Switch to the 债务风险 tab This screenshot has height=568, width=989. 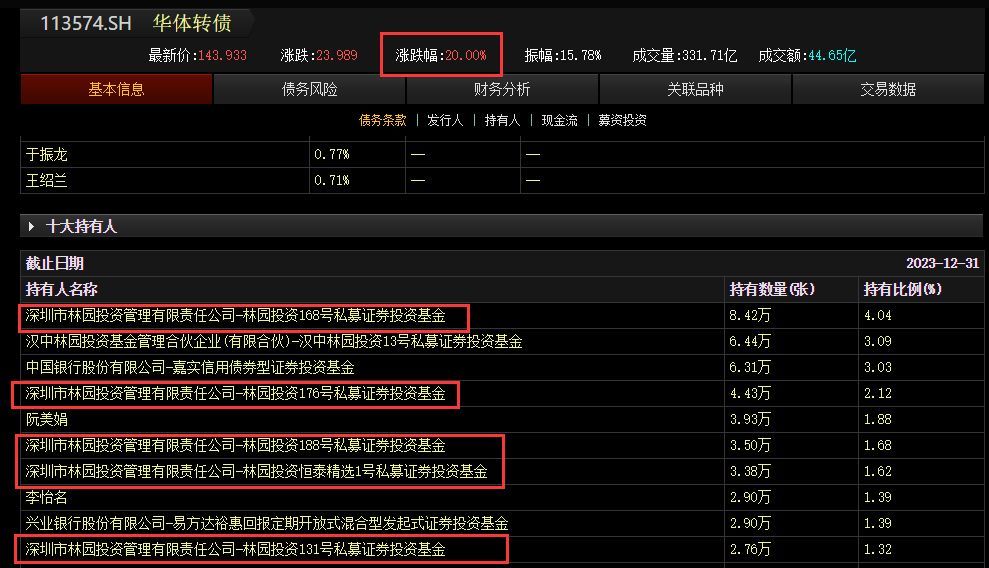[x=309, y=89]
